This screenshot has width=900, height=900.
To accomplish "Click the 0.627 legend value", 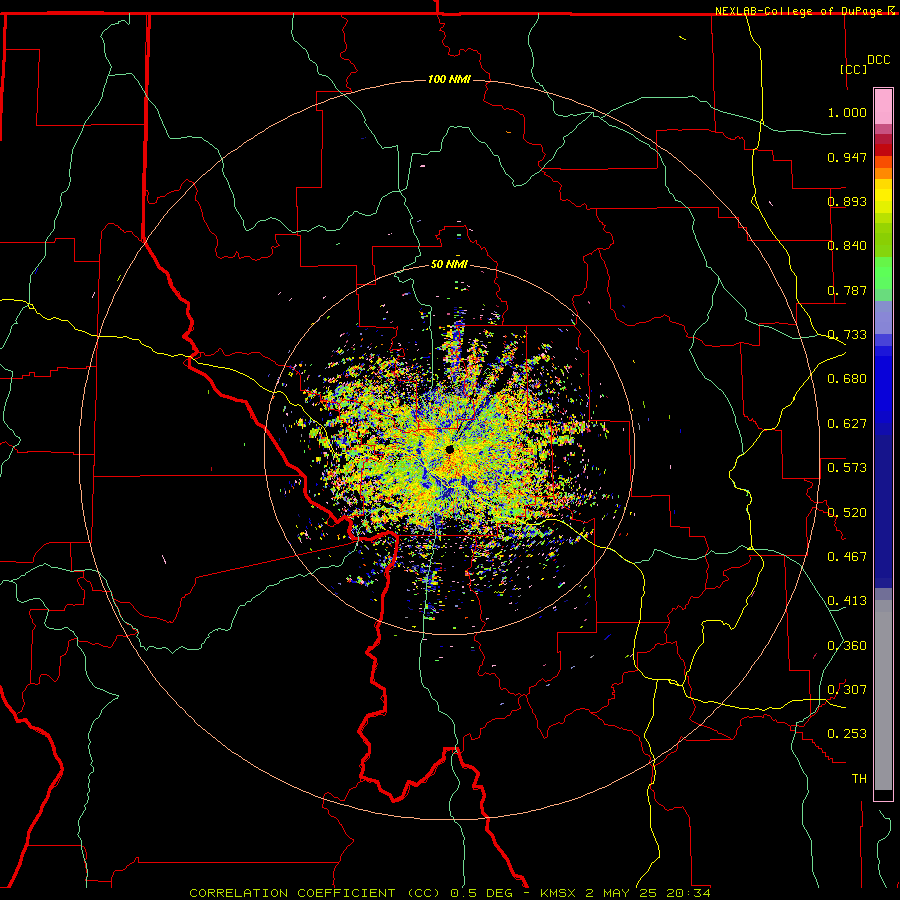I will coord(847,424).
